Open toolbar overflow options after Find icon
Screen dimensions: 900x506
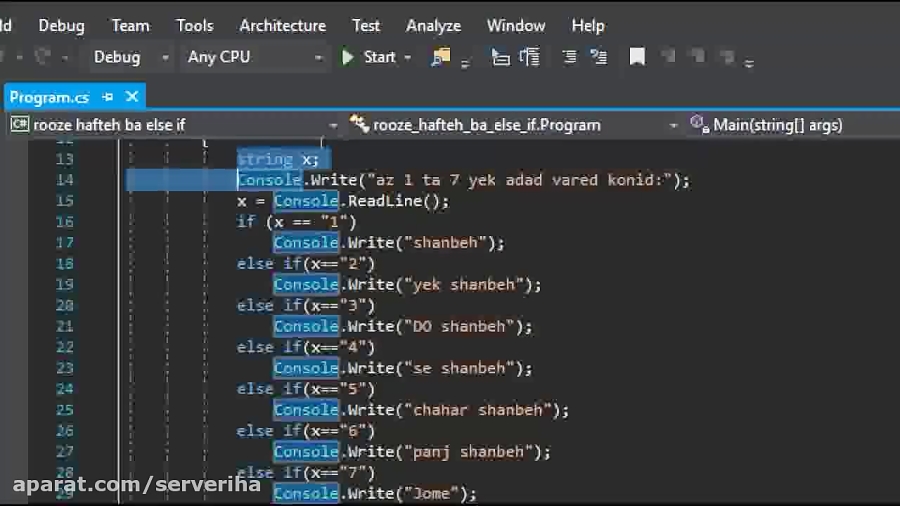[x=465, y=63]
